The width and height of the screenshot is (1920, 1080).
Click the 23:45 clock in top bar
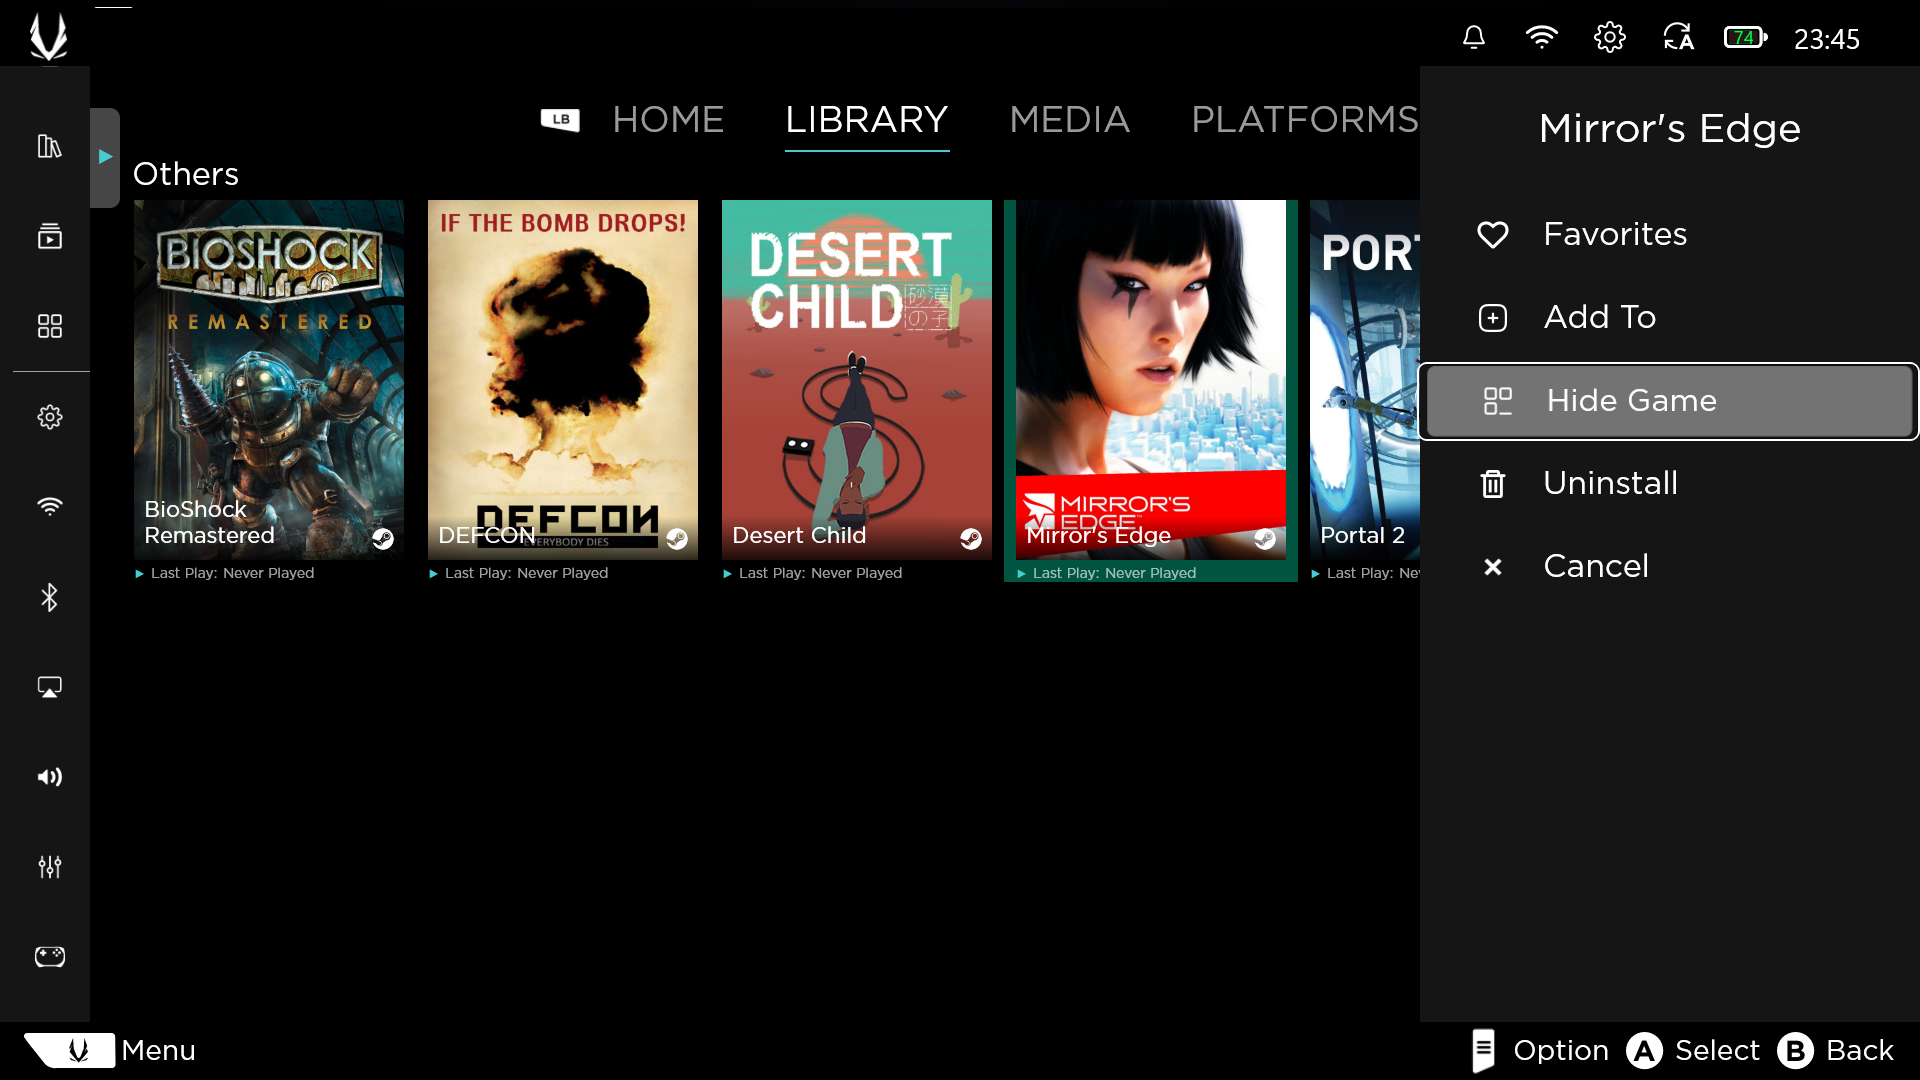[x=1826, y=39]
